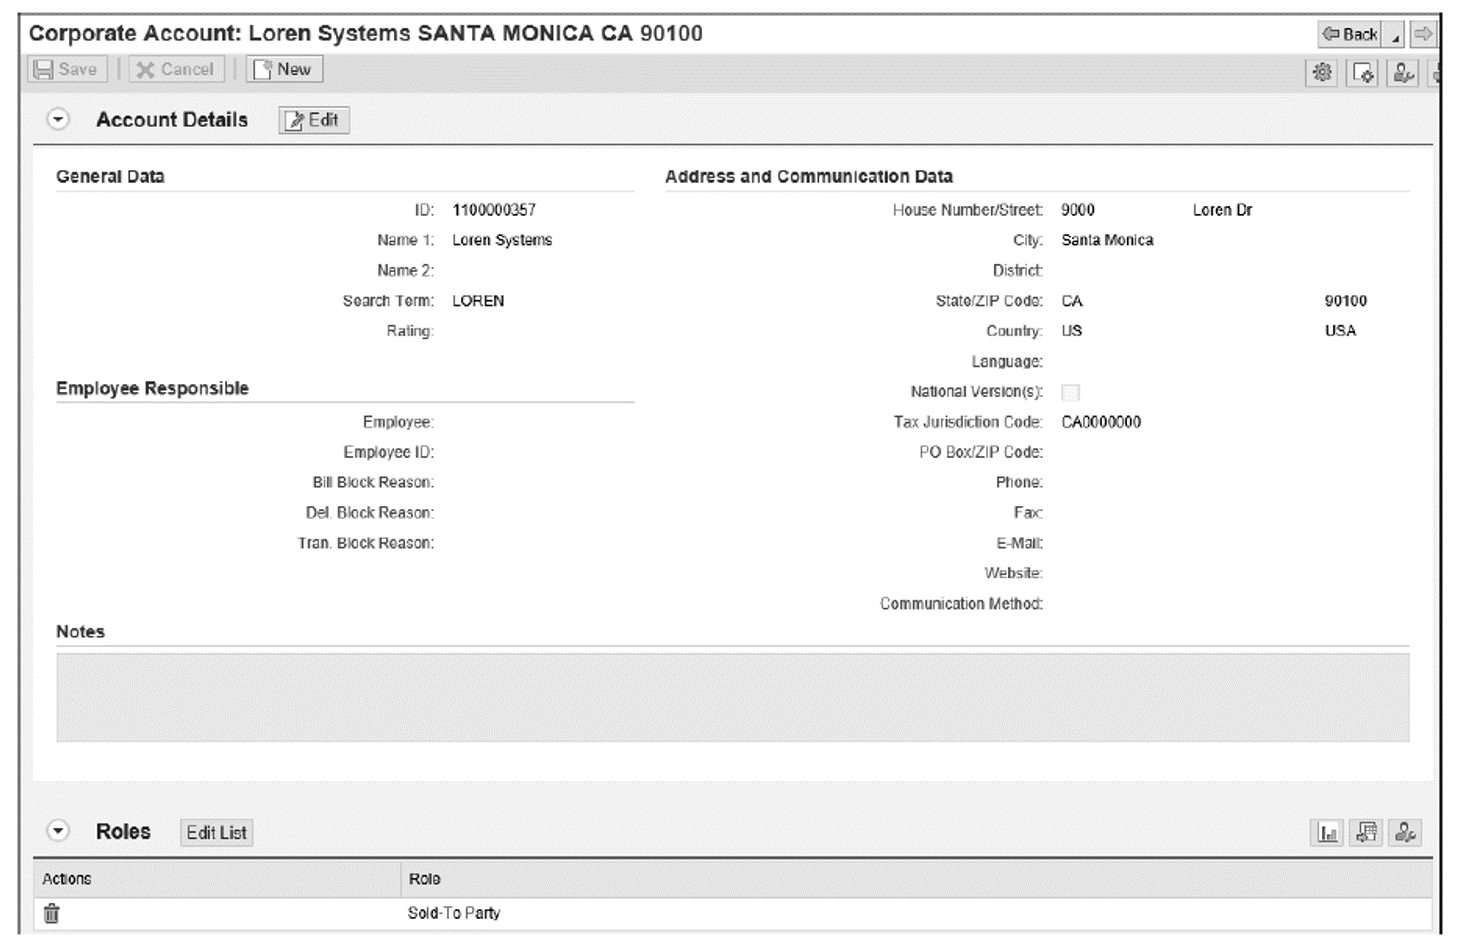
Task: Open the personalization gear icon in the toolbar
Action: pos(1321,72)
